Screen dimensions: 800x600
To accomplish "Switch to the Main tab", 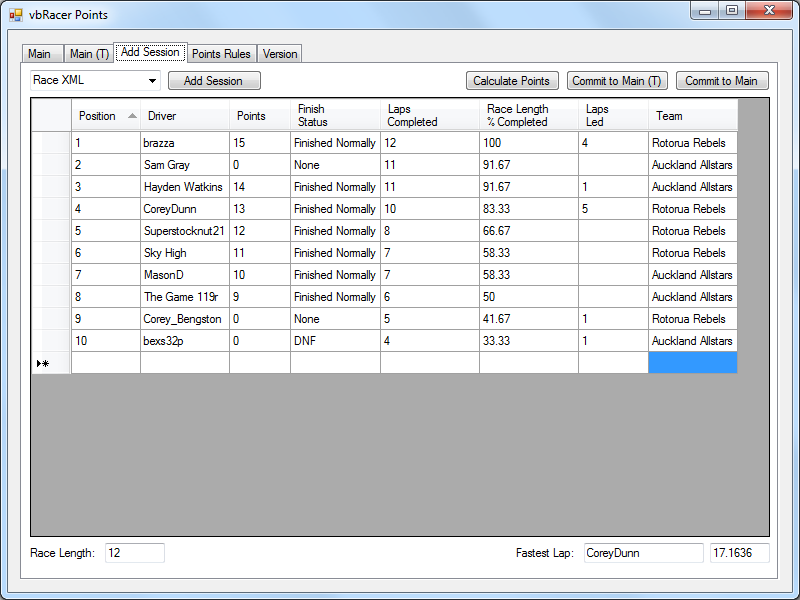I will click(40, 54).
